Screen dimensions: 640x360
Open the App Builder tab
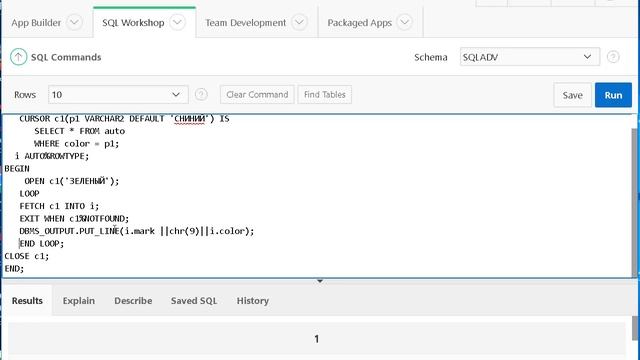pyautogui.click(x=36, y=23)
